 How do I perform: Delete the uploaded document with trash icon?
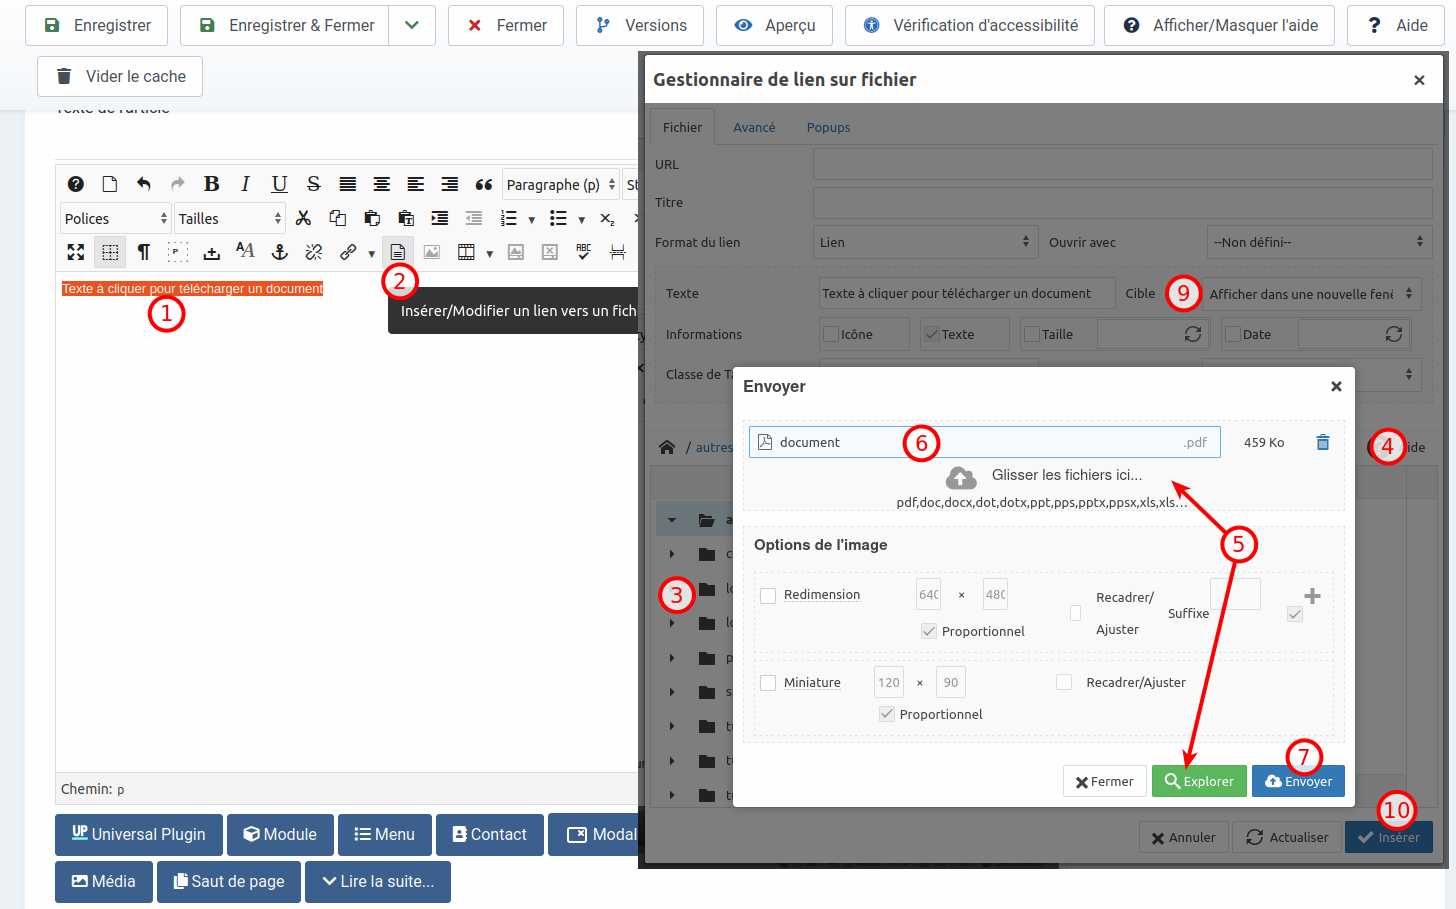tap(1322, 442)
